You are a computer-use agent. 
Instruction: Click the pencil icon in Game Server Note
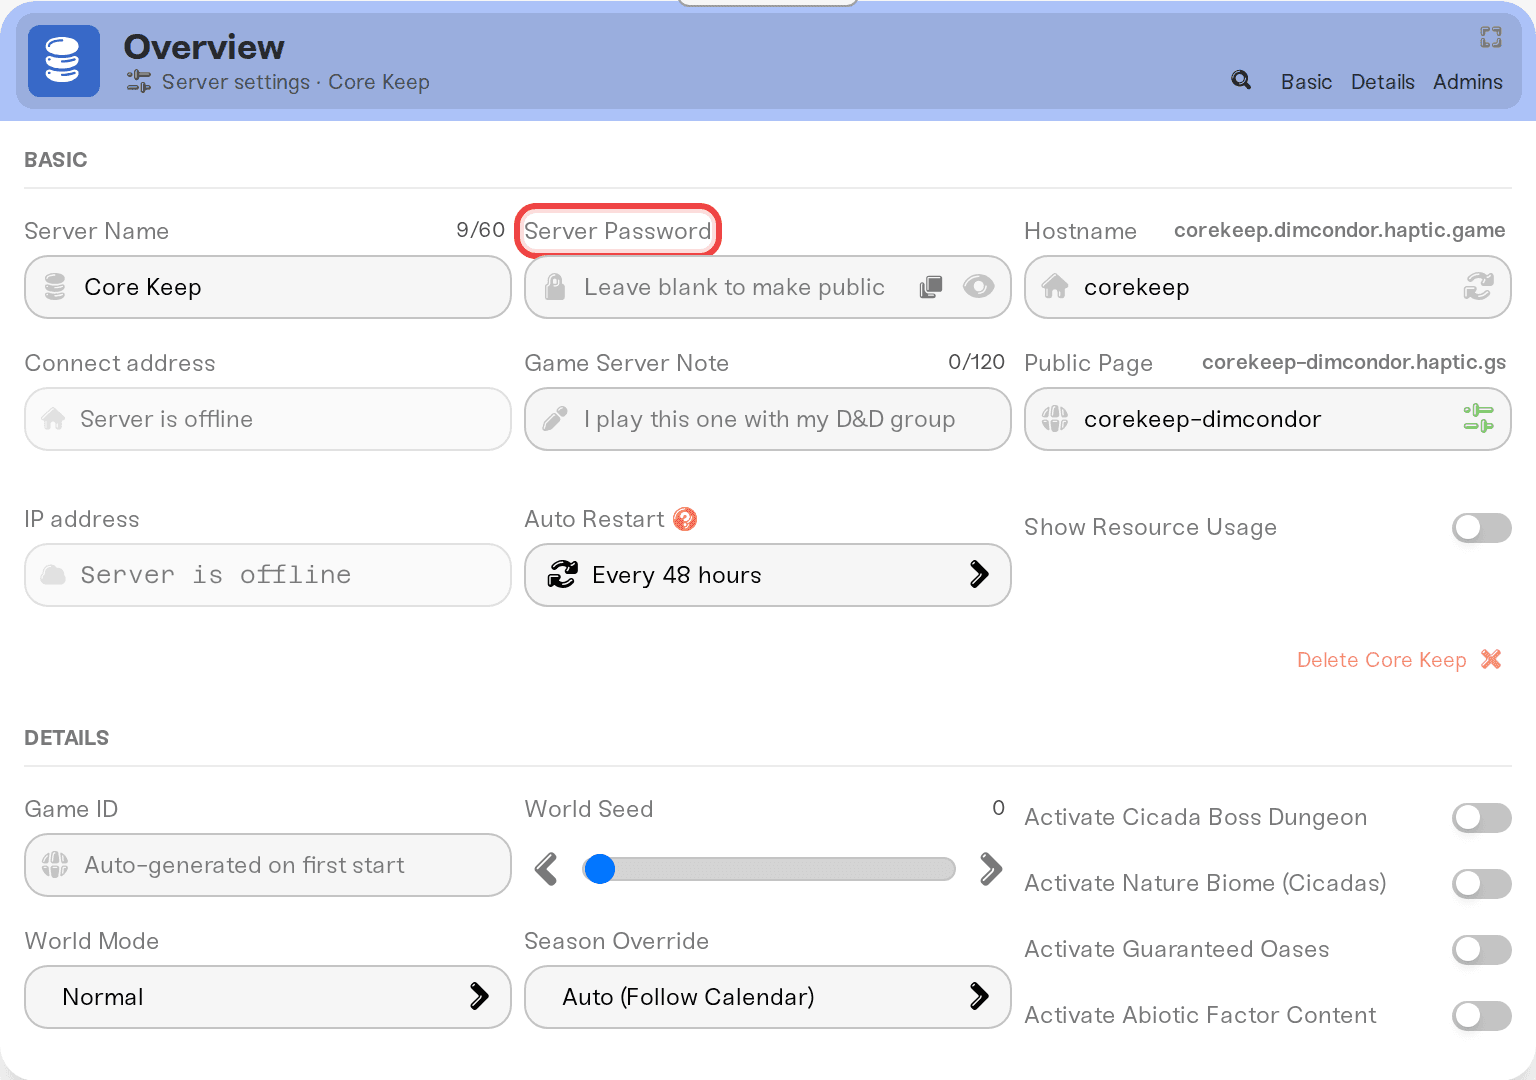[x=554, y=418]
